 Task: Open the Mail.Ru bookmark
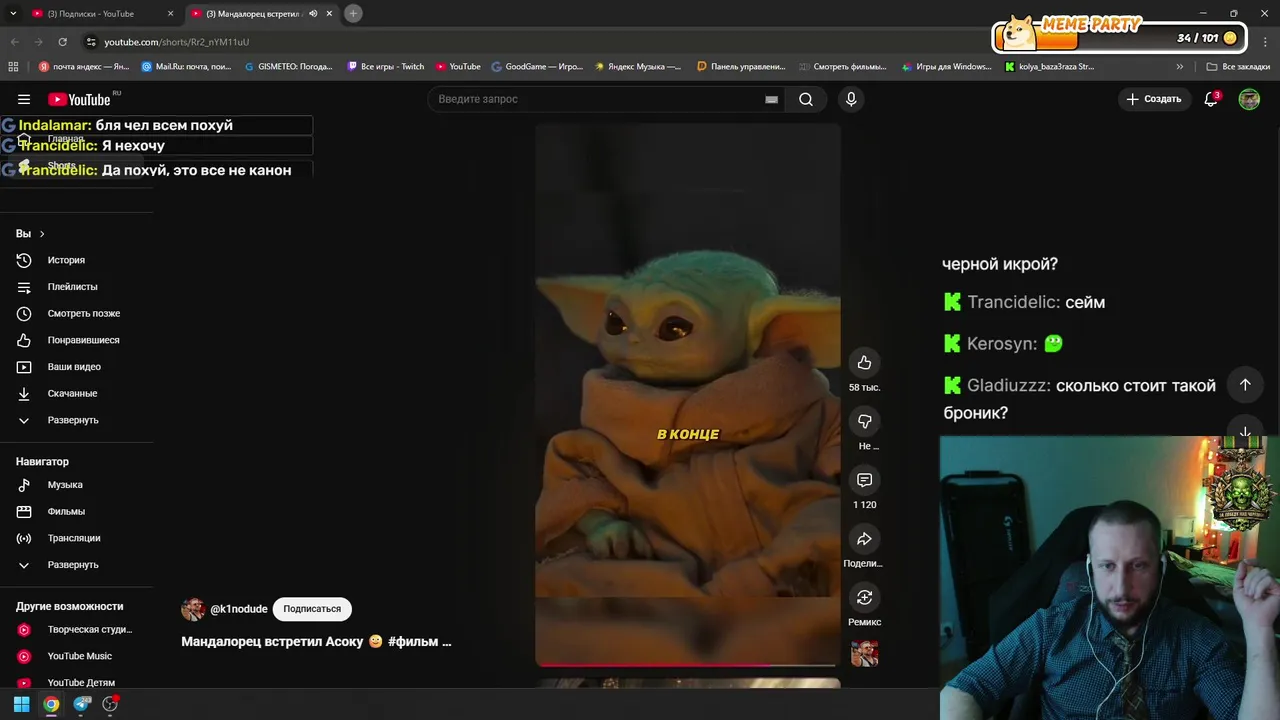[x=187, y=67]
